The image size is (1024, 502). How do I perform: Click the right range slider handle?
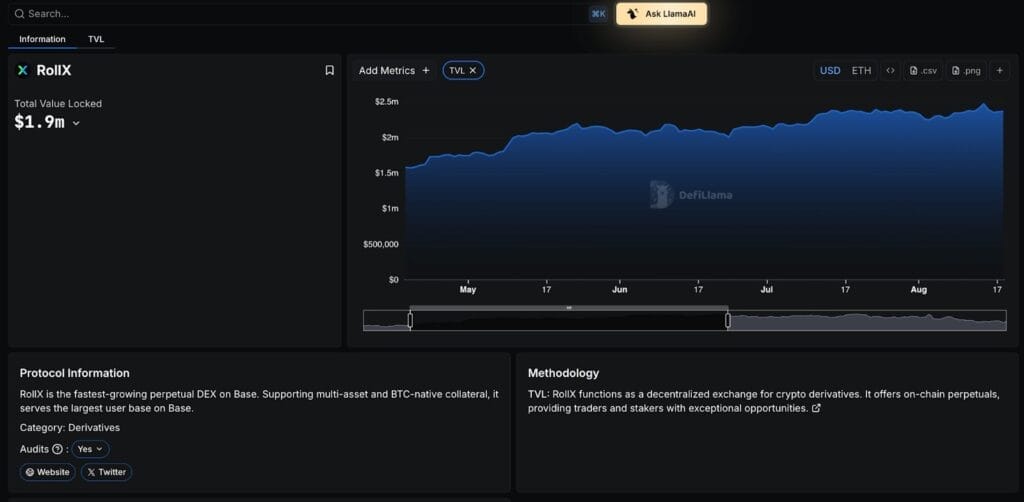pos(728,320)
